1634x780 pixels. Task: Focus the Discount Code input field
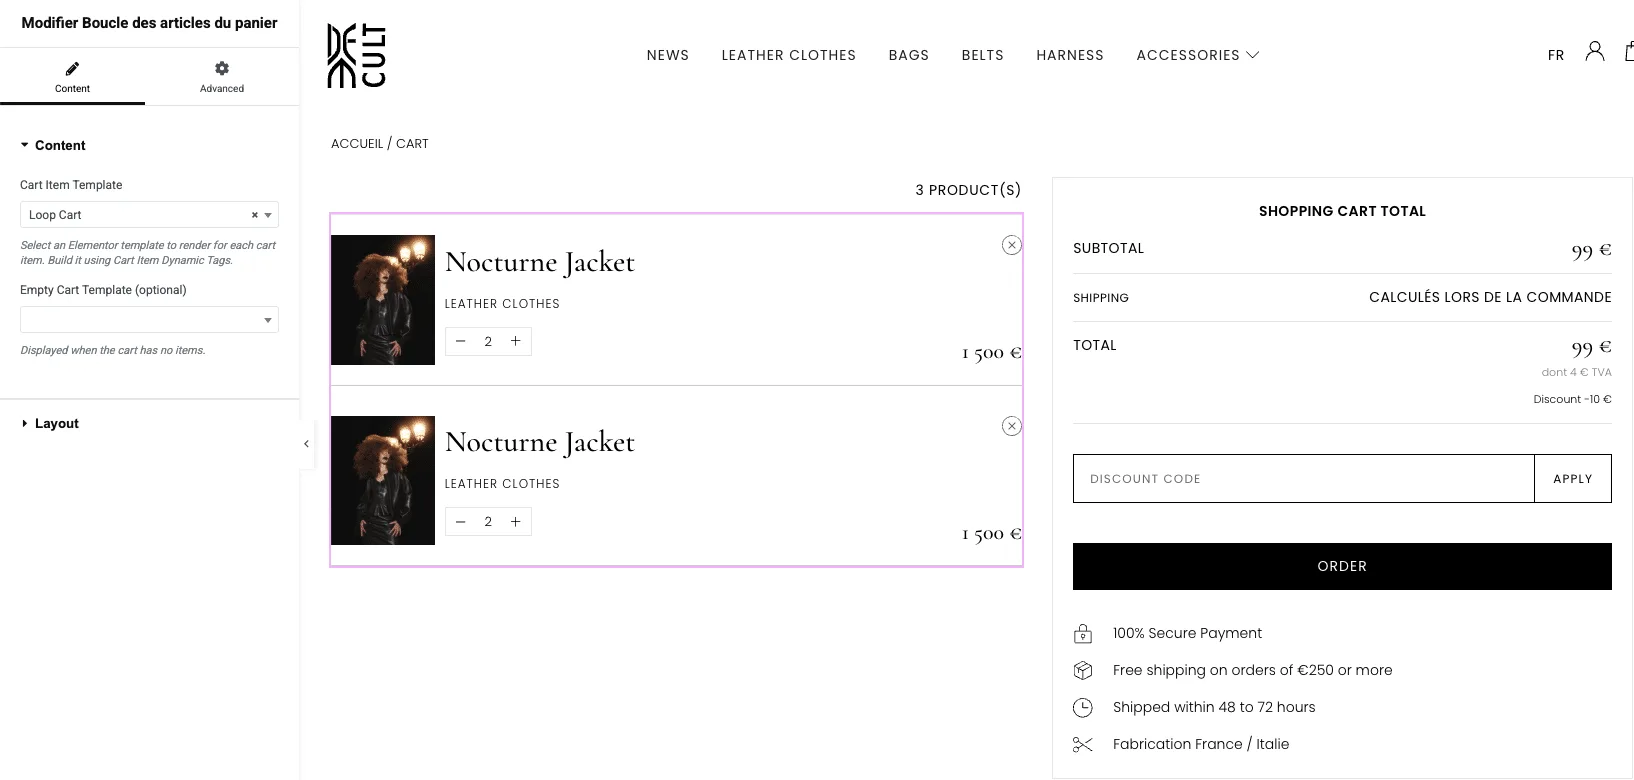click(x=1303, y=479)
